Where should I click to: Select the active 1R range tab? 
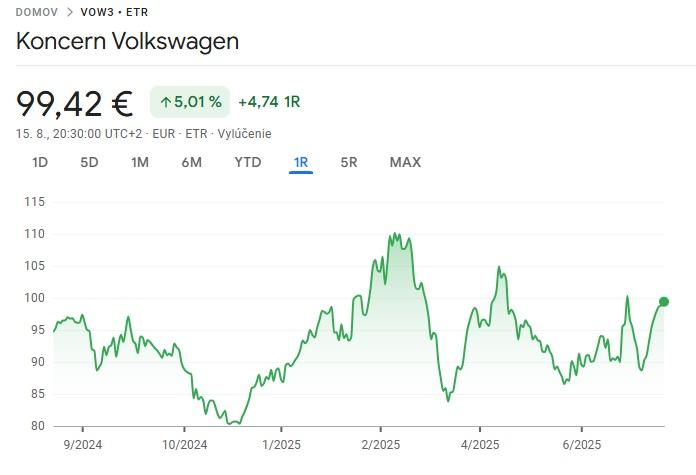pos(301,162)
